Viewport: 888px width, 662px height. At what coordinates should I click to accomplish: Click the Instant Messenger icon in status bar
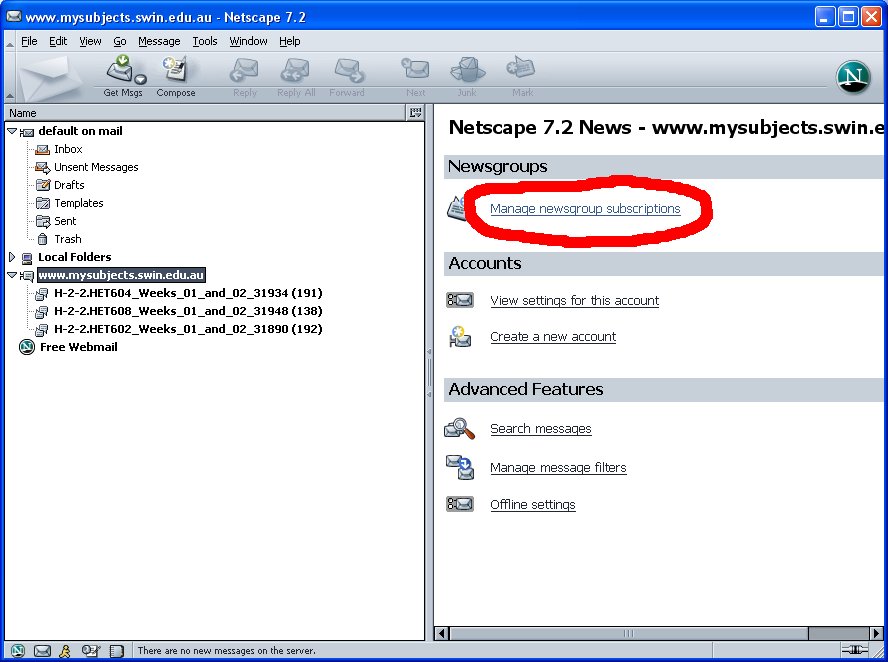pos(66,651)
